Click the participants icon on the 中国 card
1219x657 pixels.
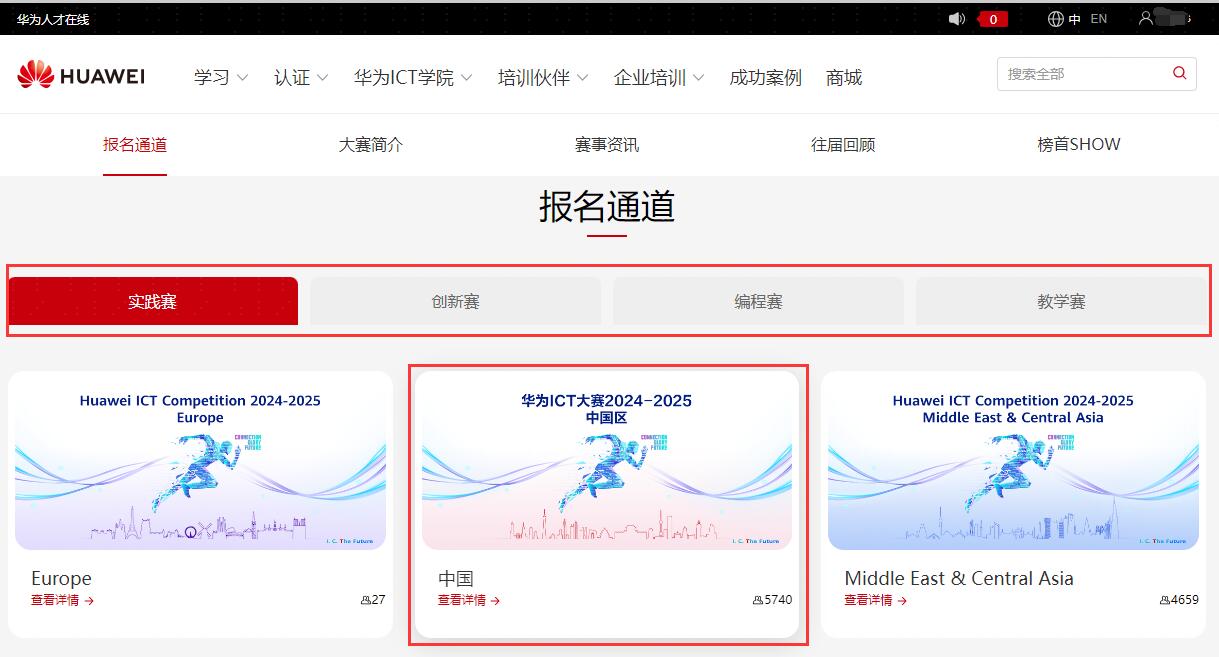pos(758,600)
